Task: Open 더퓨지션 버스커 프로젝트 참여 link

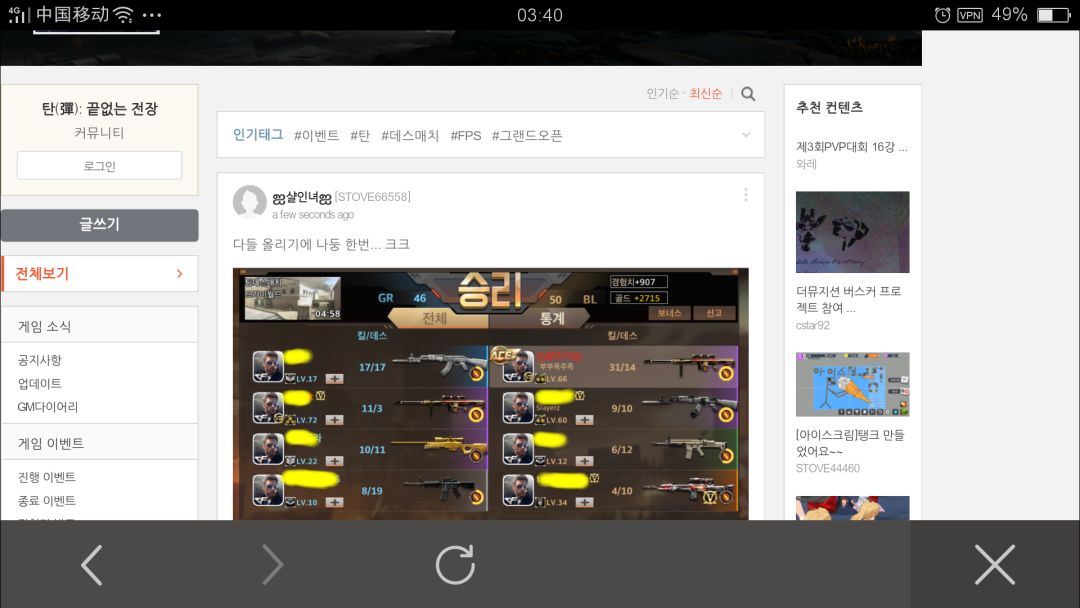Action: [849, 300]
